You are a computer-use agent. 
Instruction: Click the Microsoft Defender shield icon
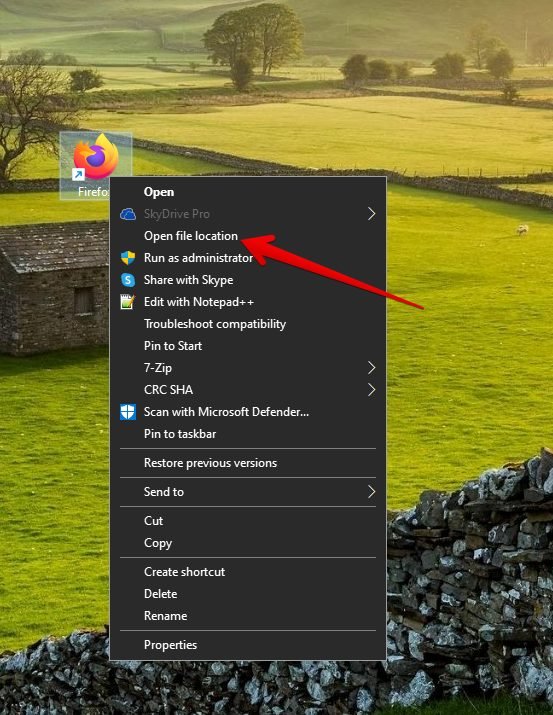[128, 412]
